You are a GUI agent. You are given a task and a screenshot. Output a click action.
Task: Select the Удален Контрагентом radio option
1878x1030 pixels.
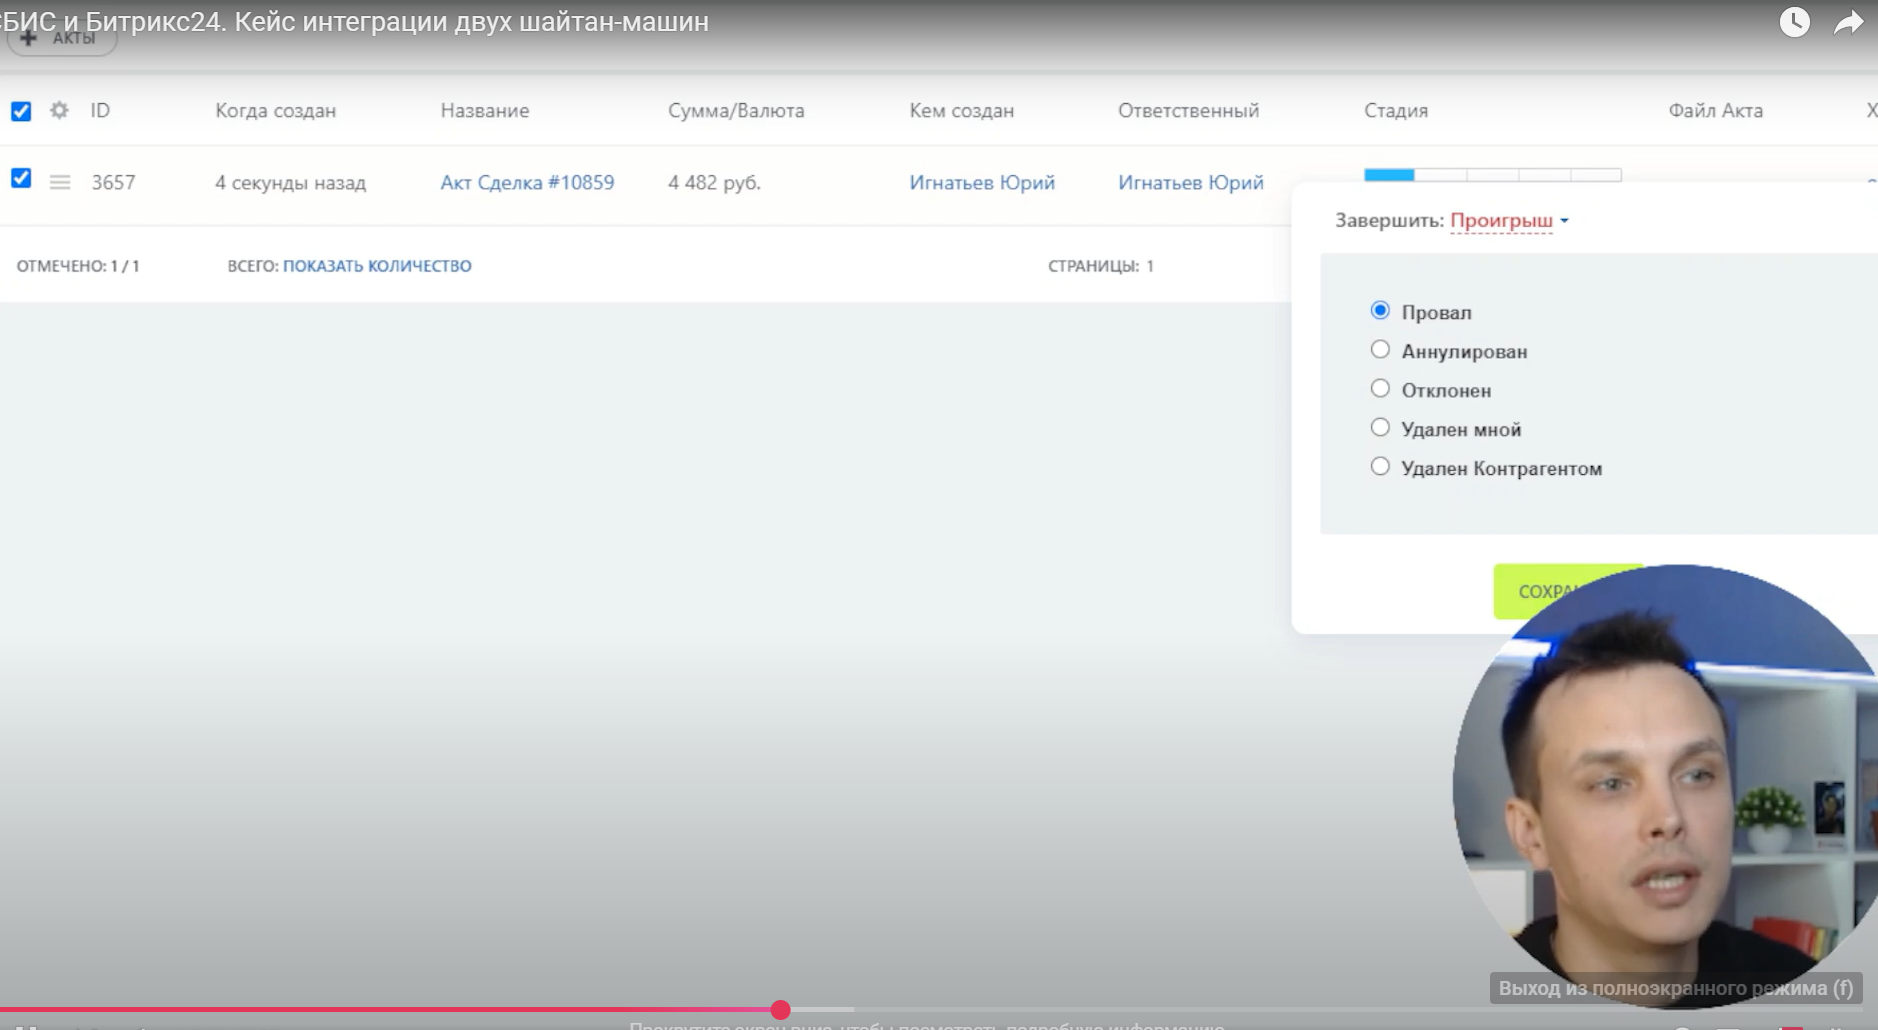point(1380,467)
